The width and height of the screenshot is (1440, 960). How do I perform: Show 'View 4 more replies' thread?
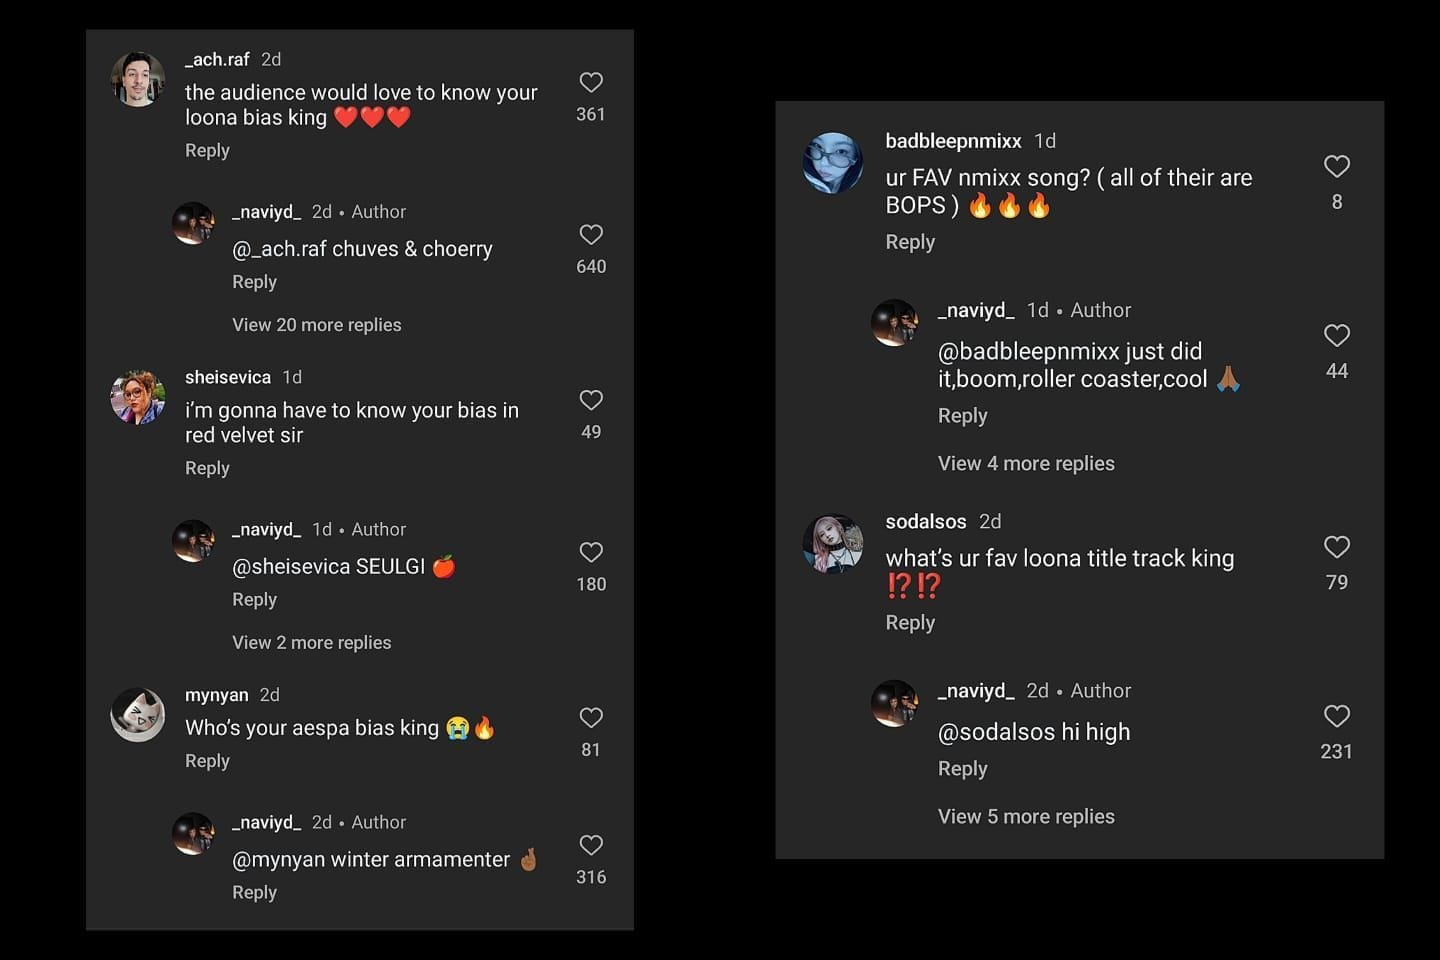[x=1026, y=463]
